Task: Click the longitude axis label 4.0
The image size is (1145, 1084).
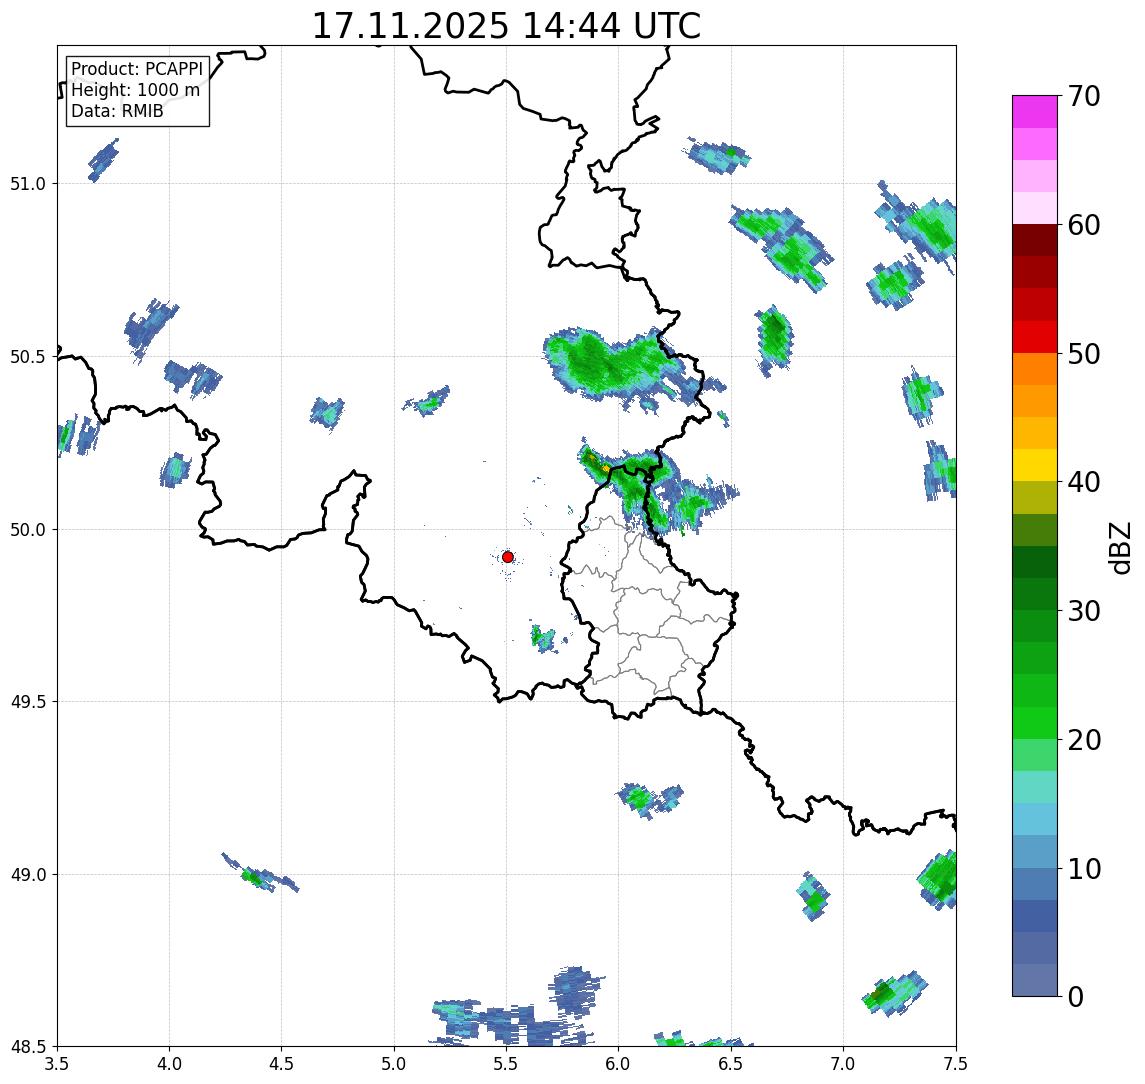Action: tap(169, 1064)
